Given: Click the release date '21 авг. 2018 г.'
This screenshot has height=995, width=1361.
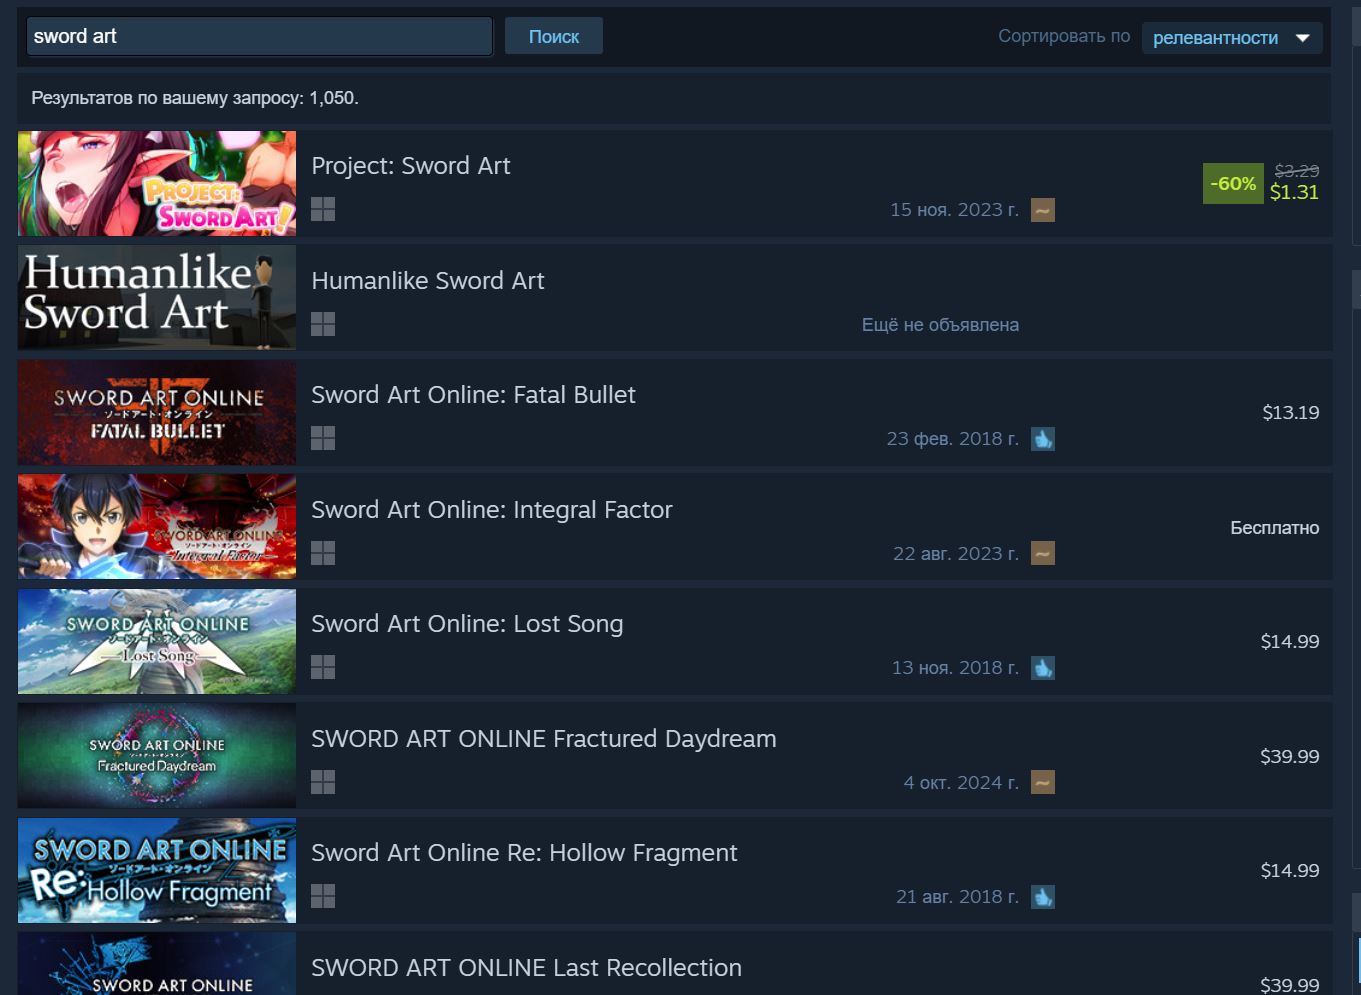Looking at the screenshot, I should [x=958, y=897].
